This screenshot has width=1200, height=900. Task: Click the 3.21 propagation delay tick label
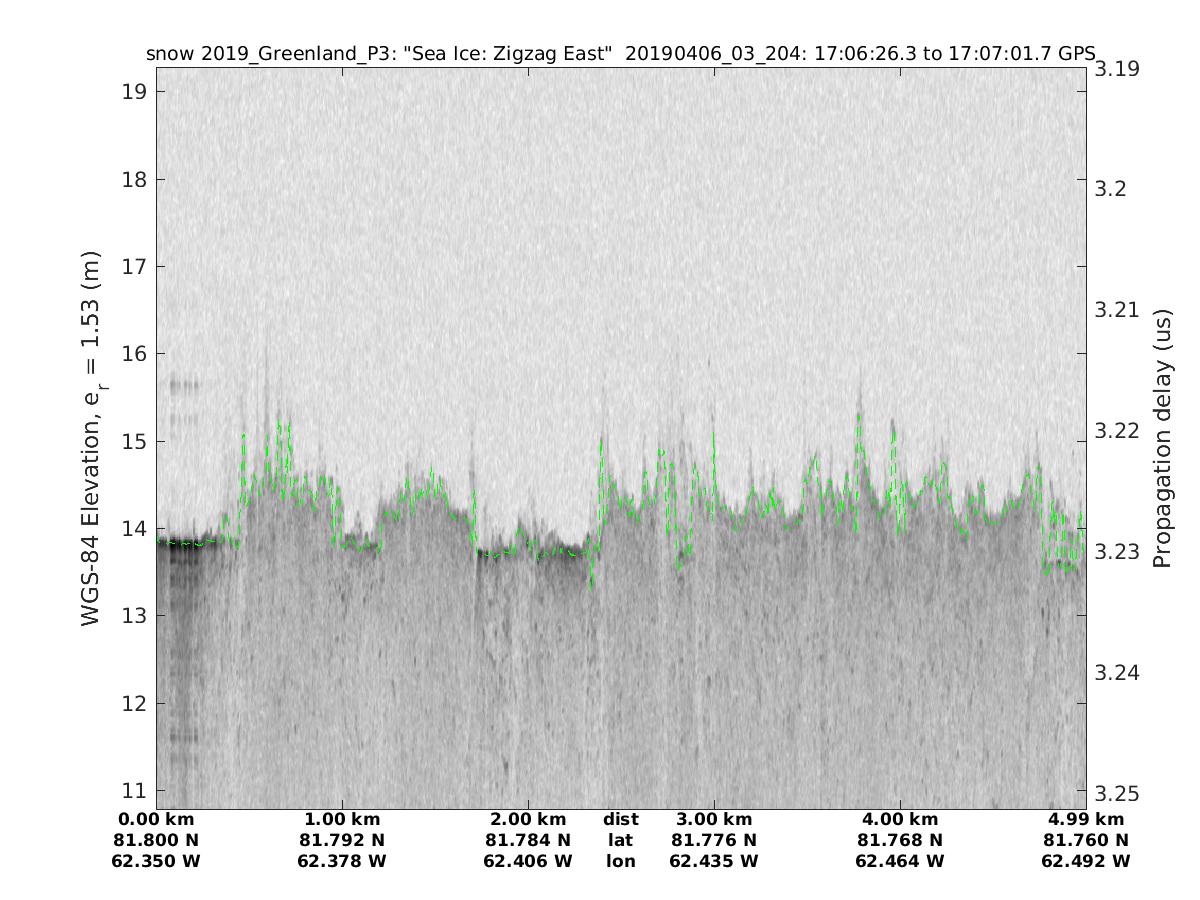click(x=1116, y=310)
